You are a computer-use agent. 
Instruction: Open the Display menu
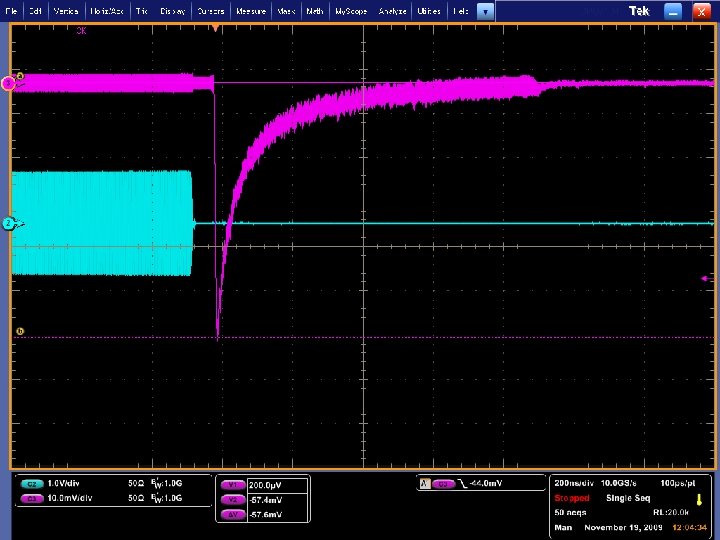tap(173, 11)
